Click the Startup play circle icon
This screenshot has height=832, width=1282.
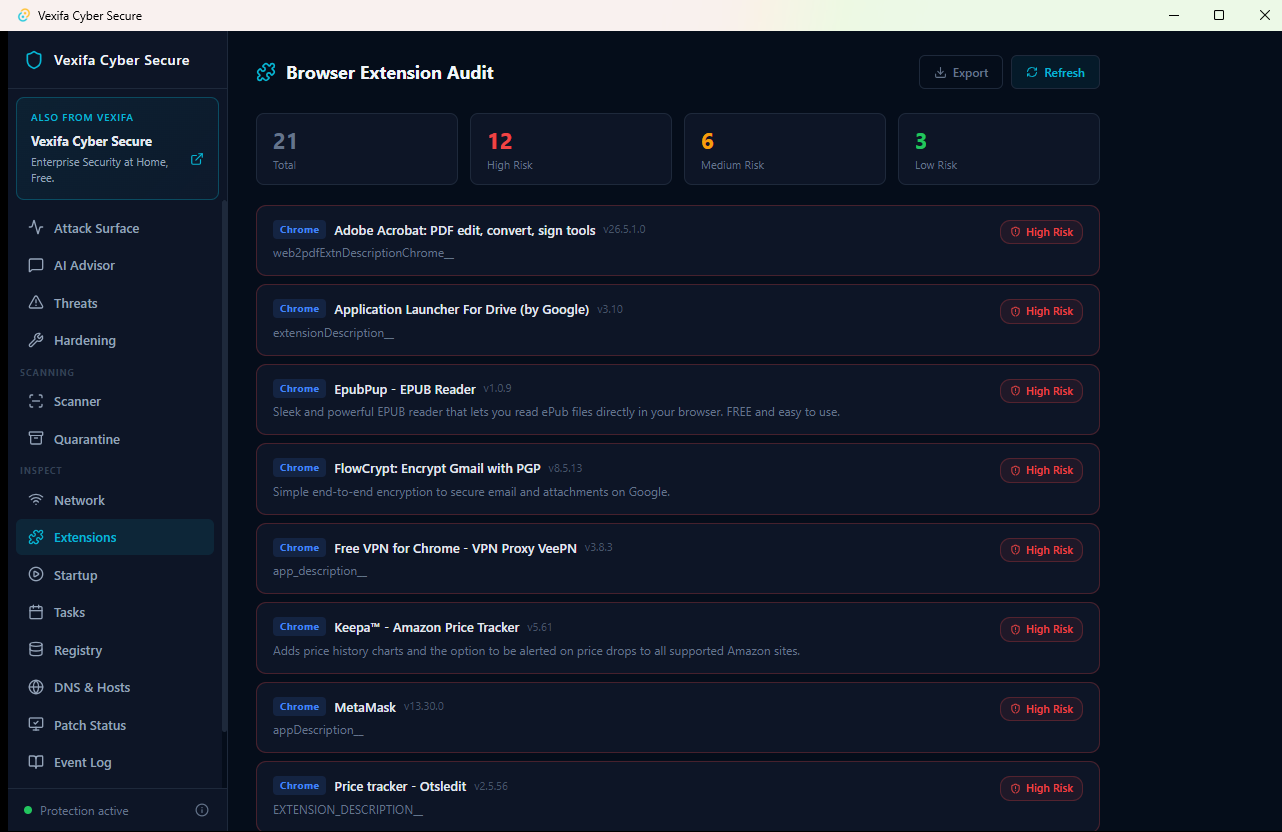[x=36, y=575]
